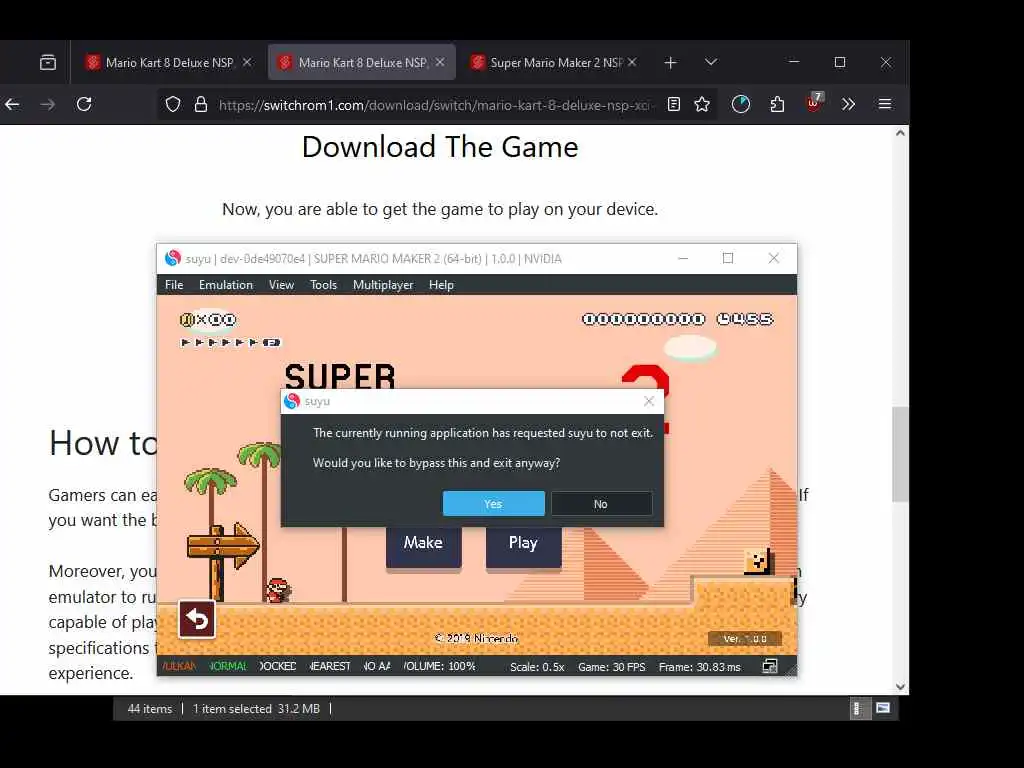Toggle reader view icon in the address bar

coord(674,104)
